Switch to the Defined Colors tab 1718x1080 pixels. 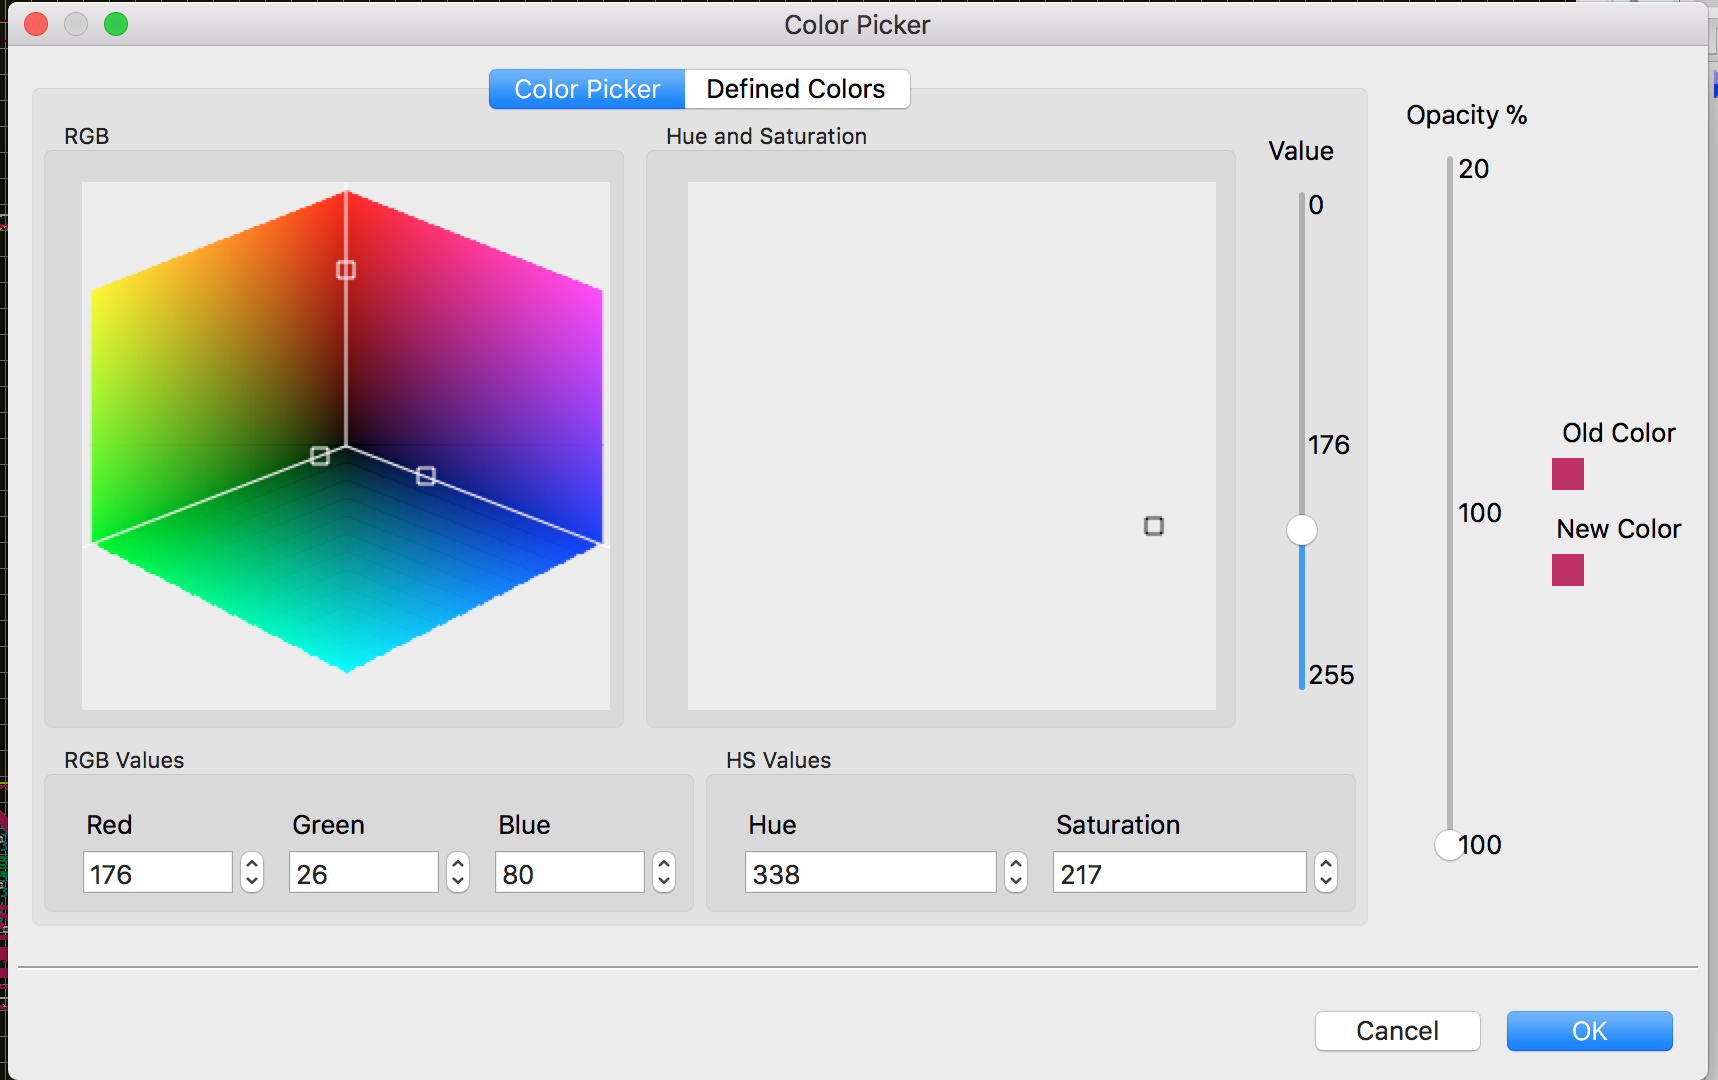[x=796, y=89]
